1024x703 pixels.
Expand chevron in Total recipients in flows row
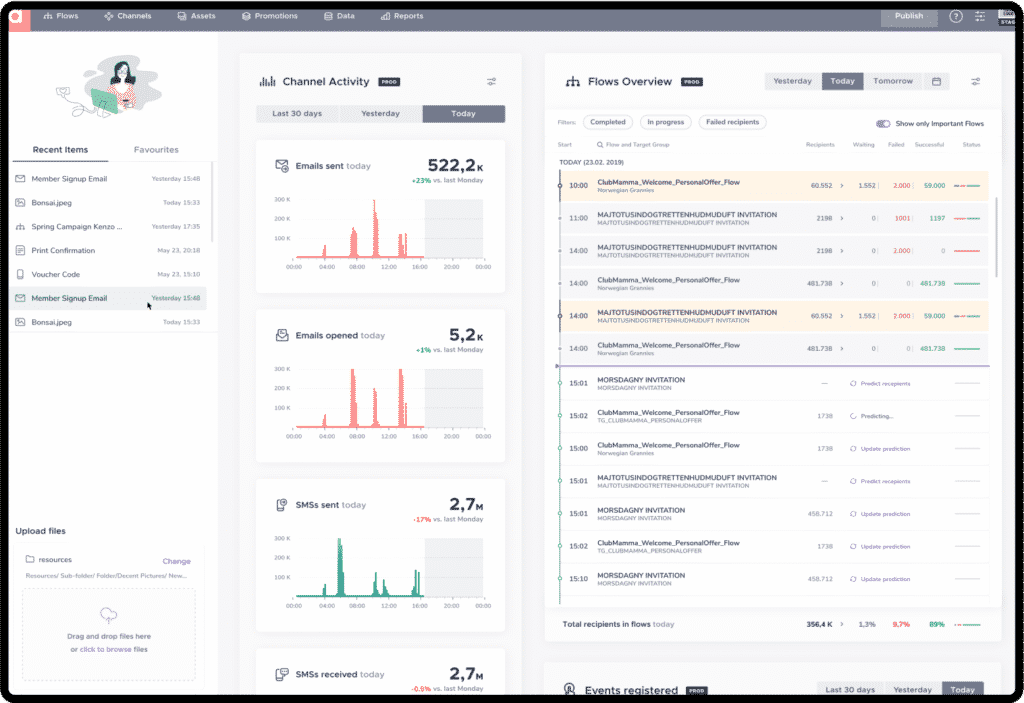coord(842,625)
